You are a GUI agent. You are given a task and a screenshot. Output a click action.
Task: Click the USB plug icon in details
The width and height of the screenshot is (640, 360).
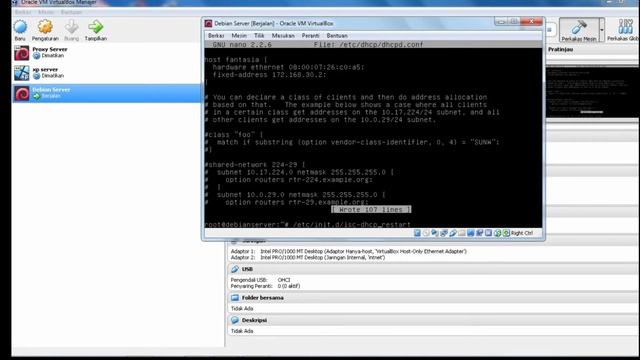[x=235, y=269]
